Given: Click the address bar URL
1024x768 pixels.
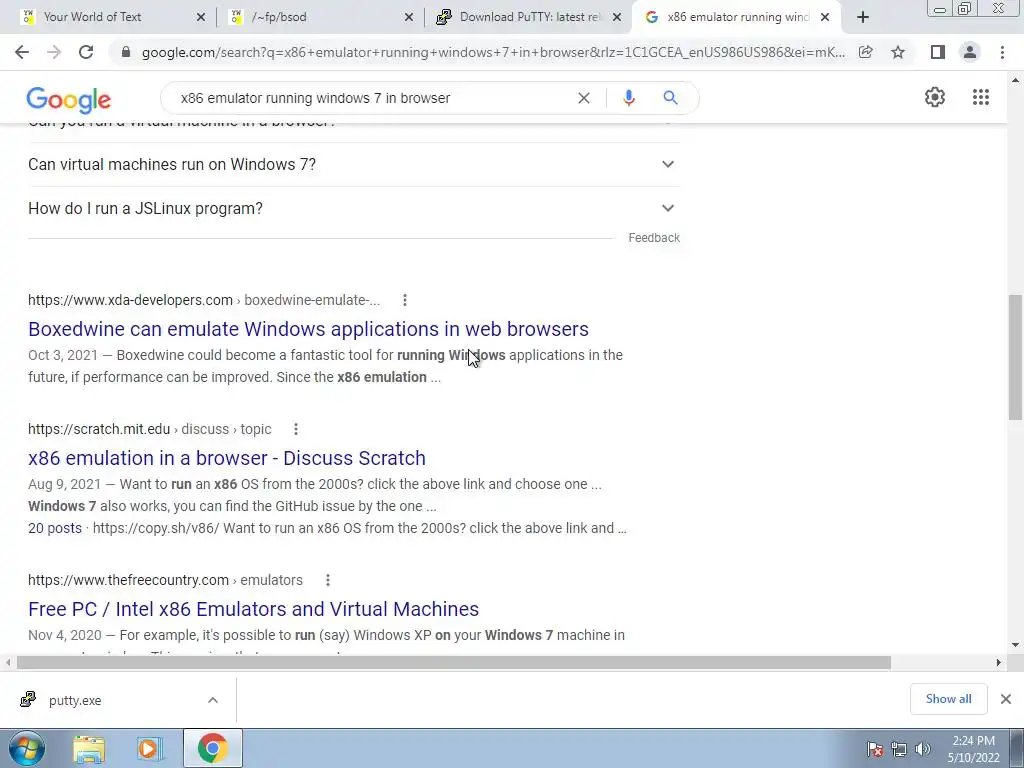Looking at the screenshot, I should click(x=493, y=52).
